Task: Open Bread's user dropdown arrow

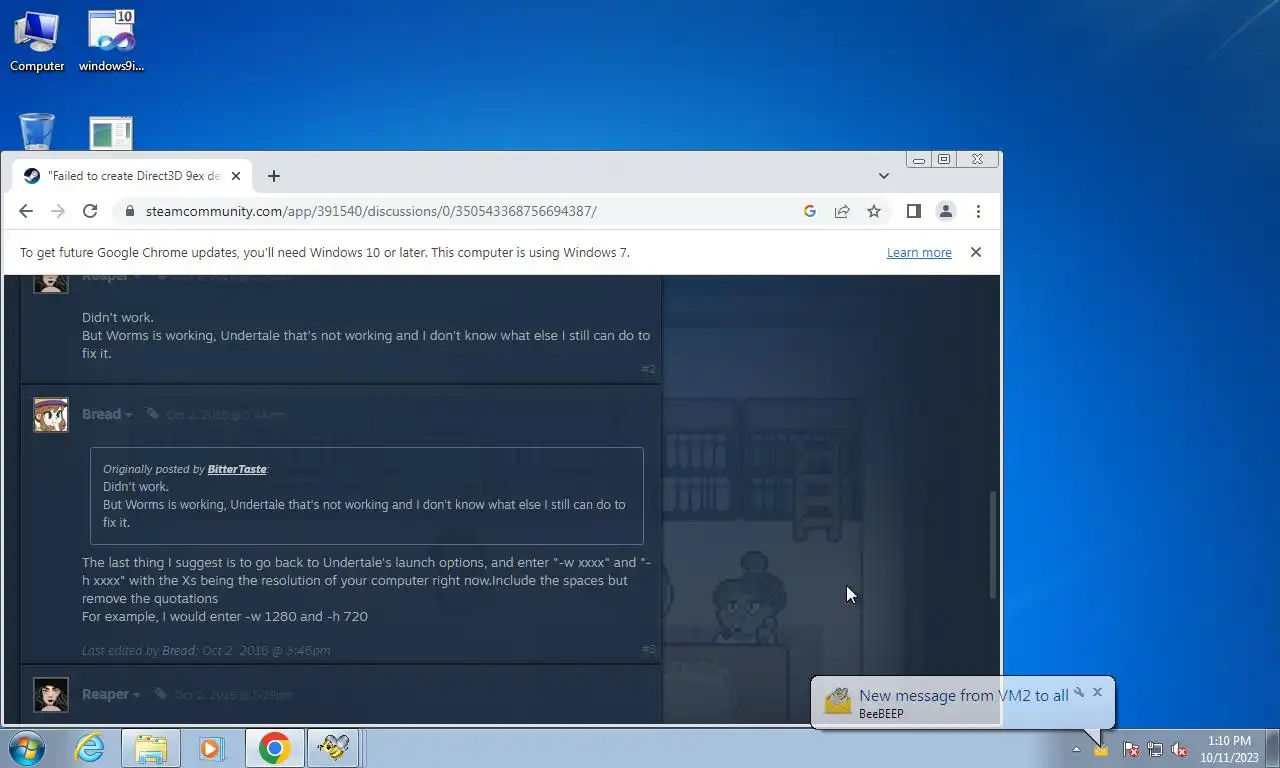Action: (129, 415)
